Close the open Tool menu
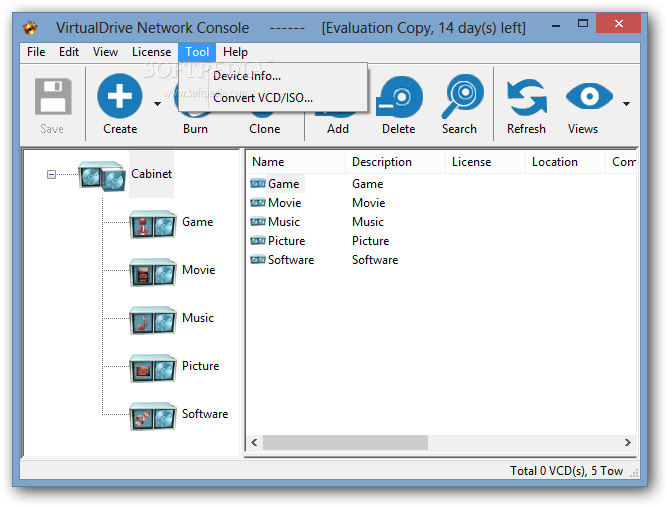668x507 pixels. (x=197, y=52)
